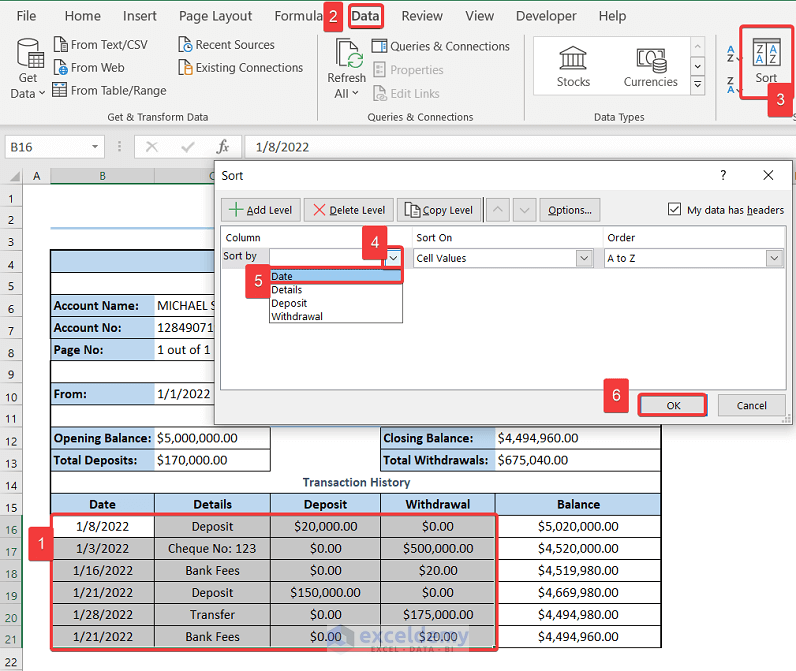Image resolution: width=796 pixels, height=671 pixels.
Task: Select the Stocks data type
Action: click(573, 66)
